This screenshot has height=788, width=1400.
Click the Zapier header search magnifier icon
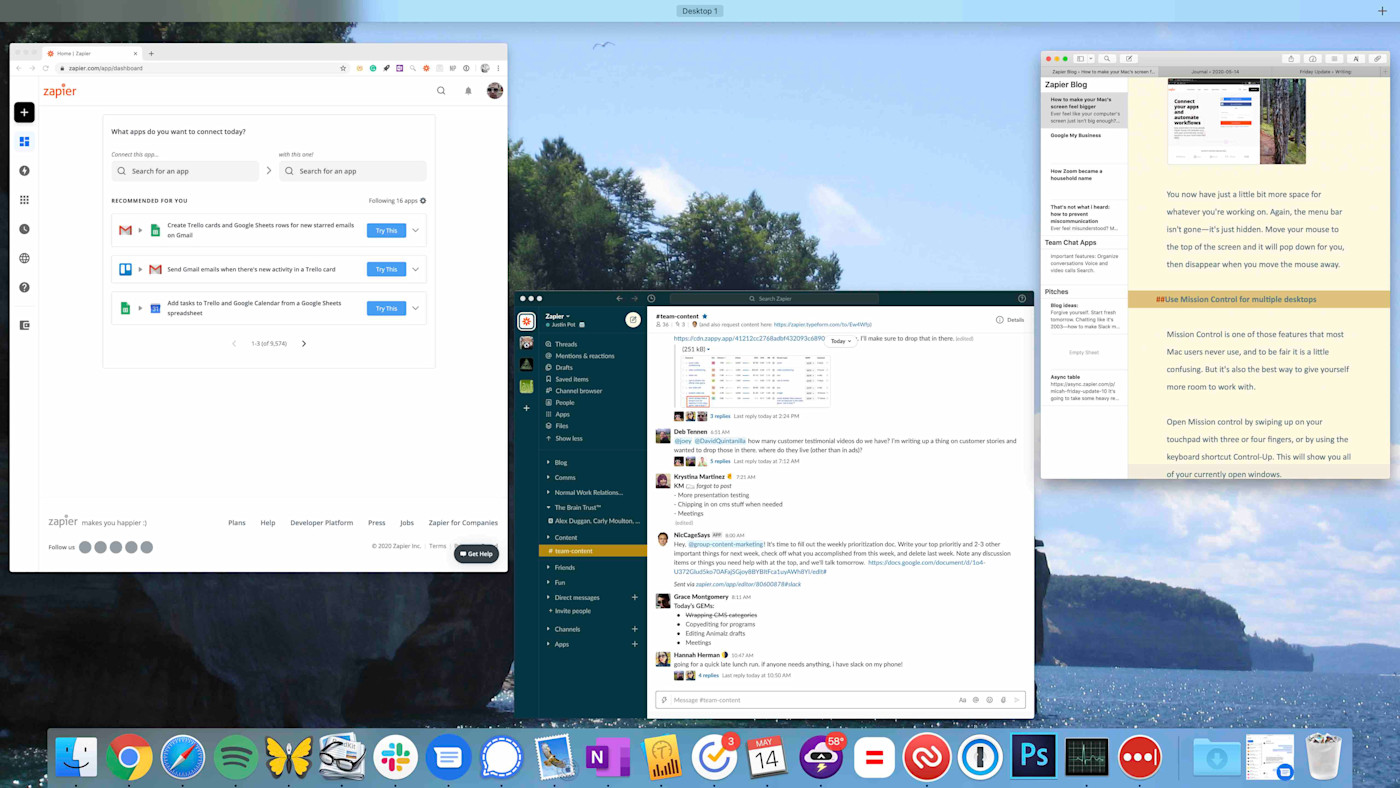441,91
